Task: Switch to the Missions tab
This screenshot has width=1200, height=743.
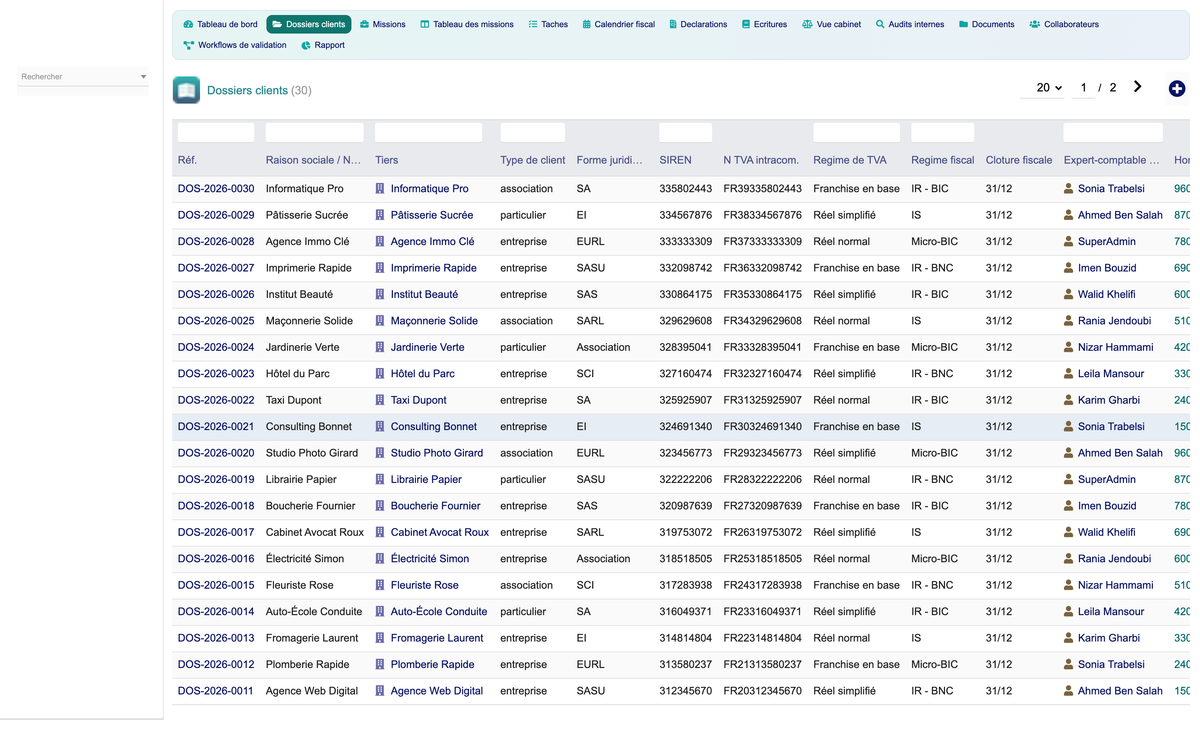Action: (382, 24)
